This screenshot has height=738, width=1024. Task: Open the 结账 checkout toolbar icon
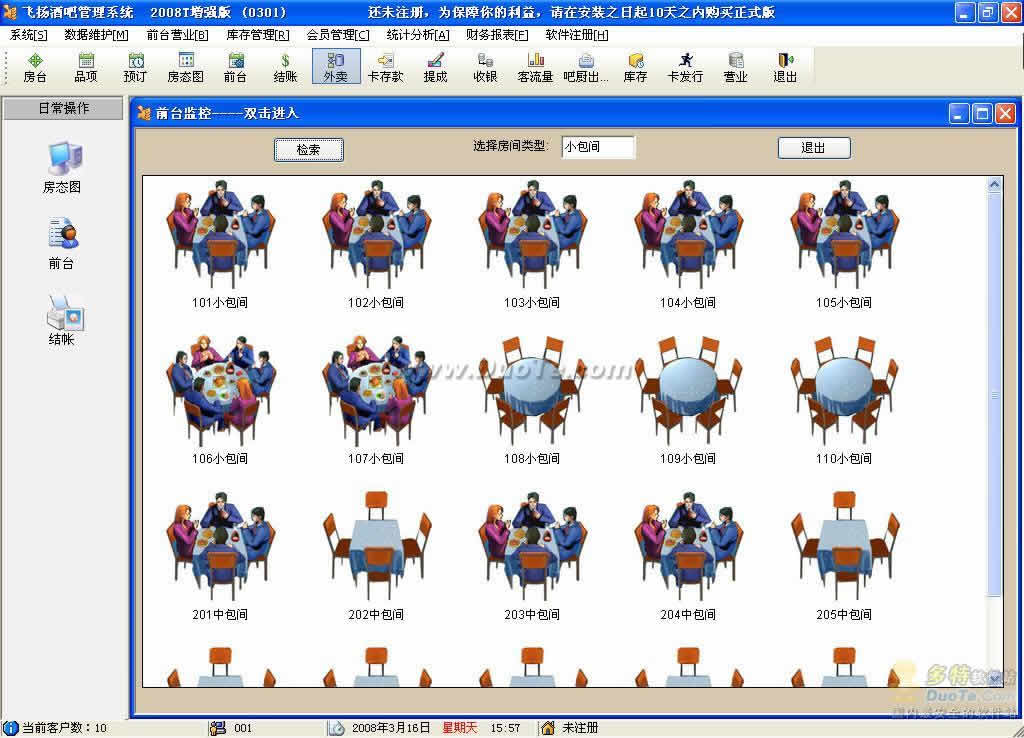(x=285, y=67)
